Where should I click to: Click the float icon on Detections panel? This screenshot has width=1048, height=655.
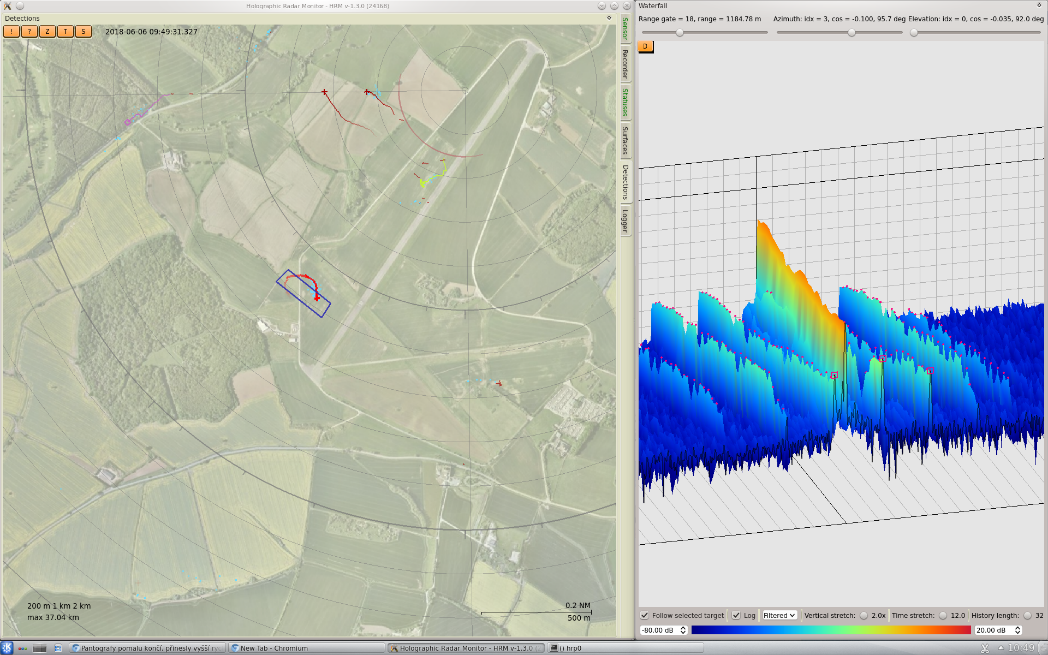(x=609, y=18)
